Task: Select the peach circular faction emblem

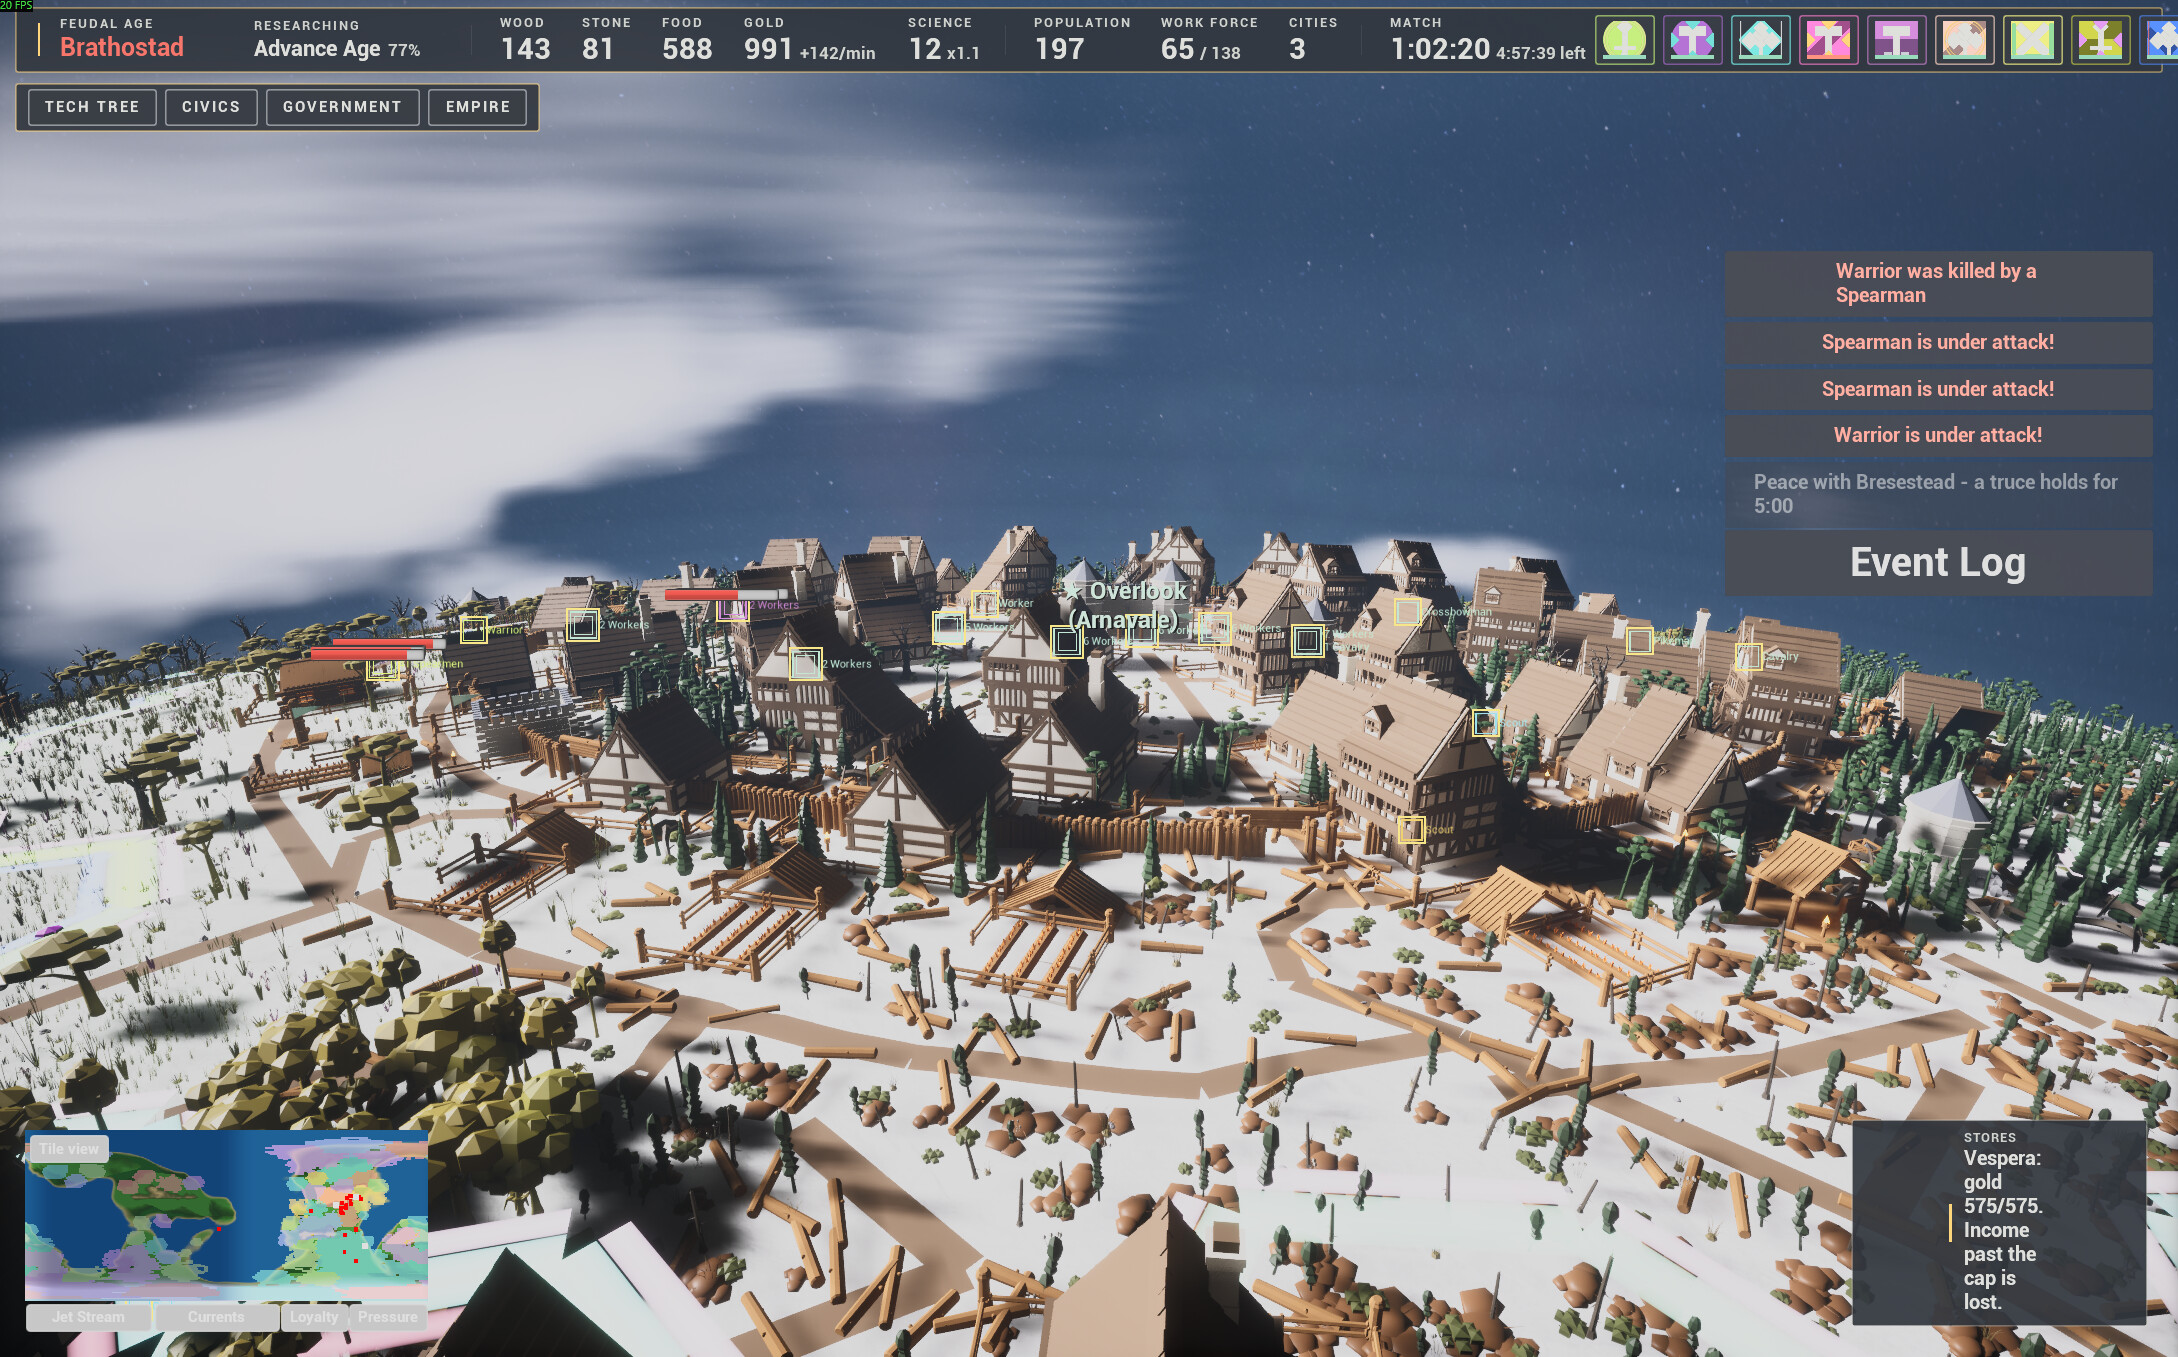Action: pos(1964,41)
